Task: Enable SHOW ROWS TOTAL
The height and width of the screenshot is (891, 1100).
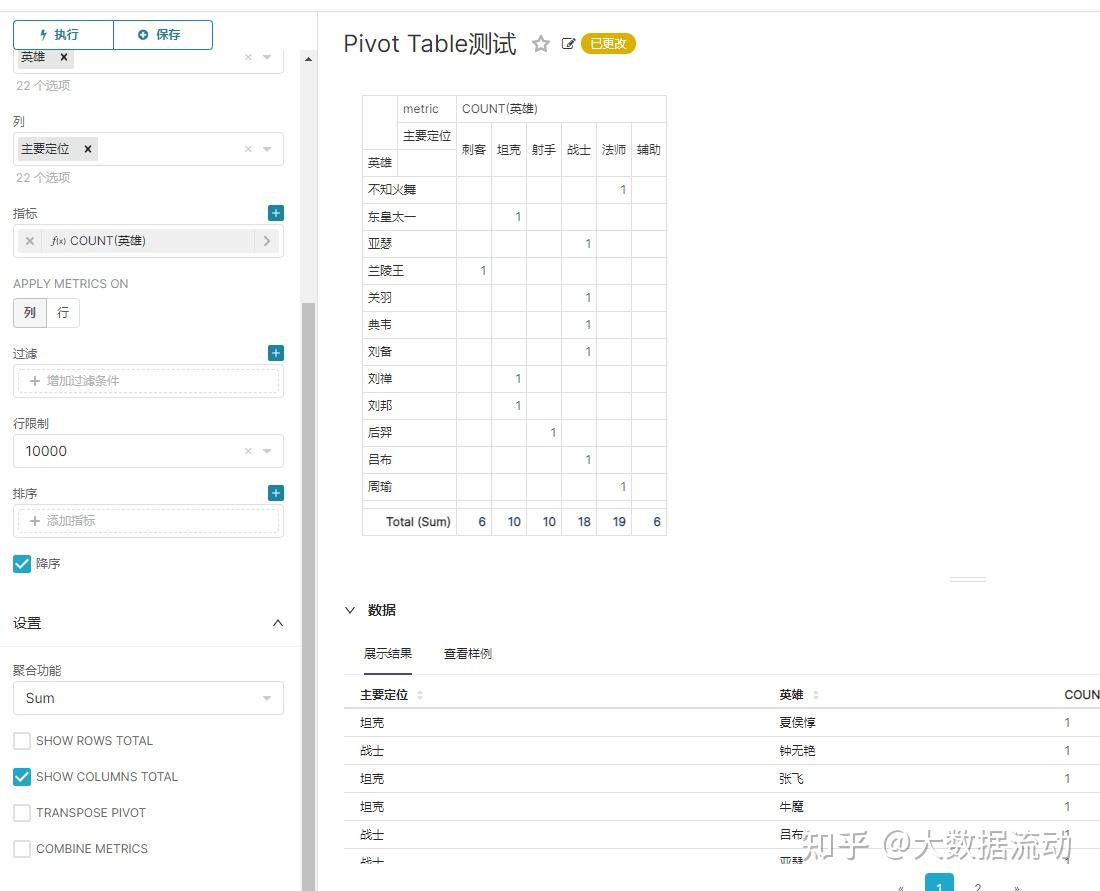Action: [x=23, y=740]
